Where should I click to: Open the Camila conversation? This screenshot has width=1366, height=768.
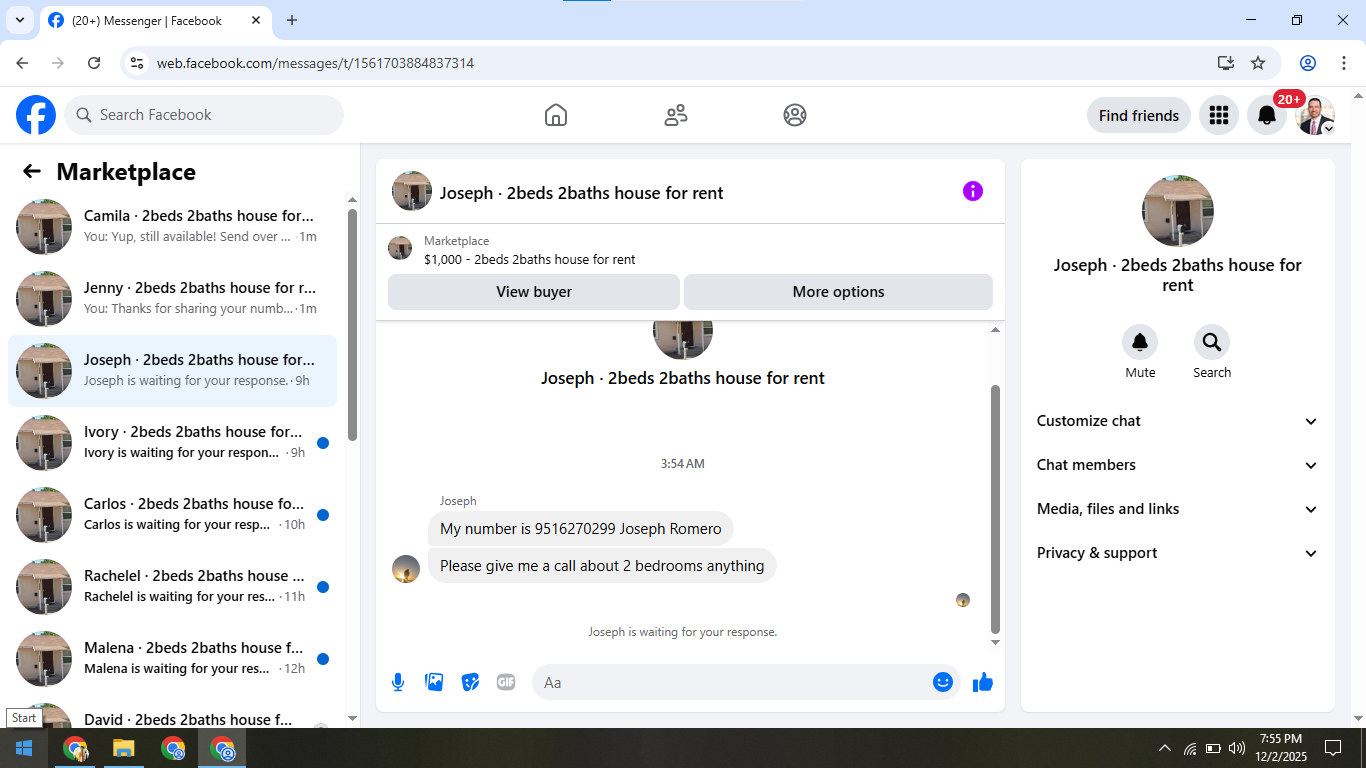pos(172,227)
